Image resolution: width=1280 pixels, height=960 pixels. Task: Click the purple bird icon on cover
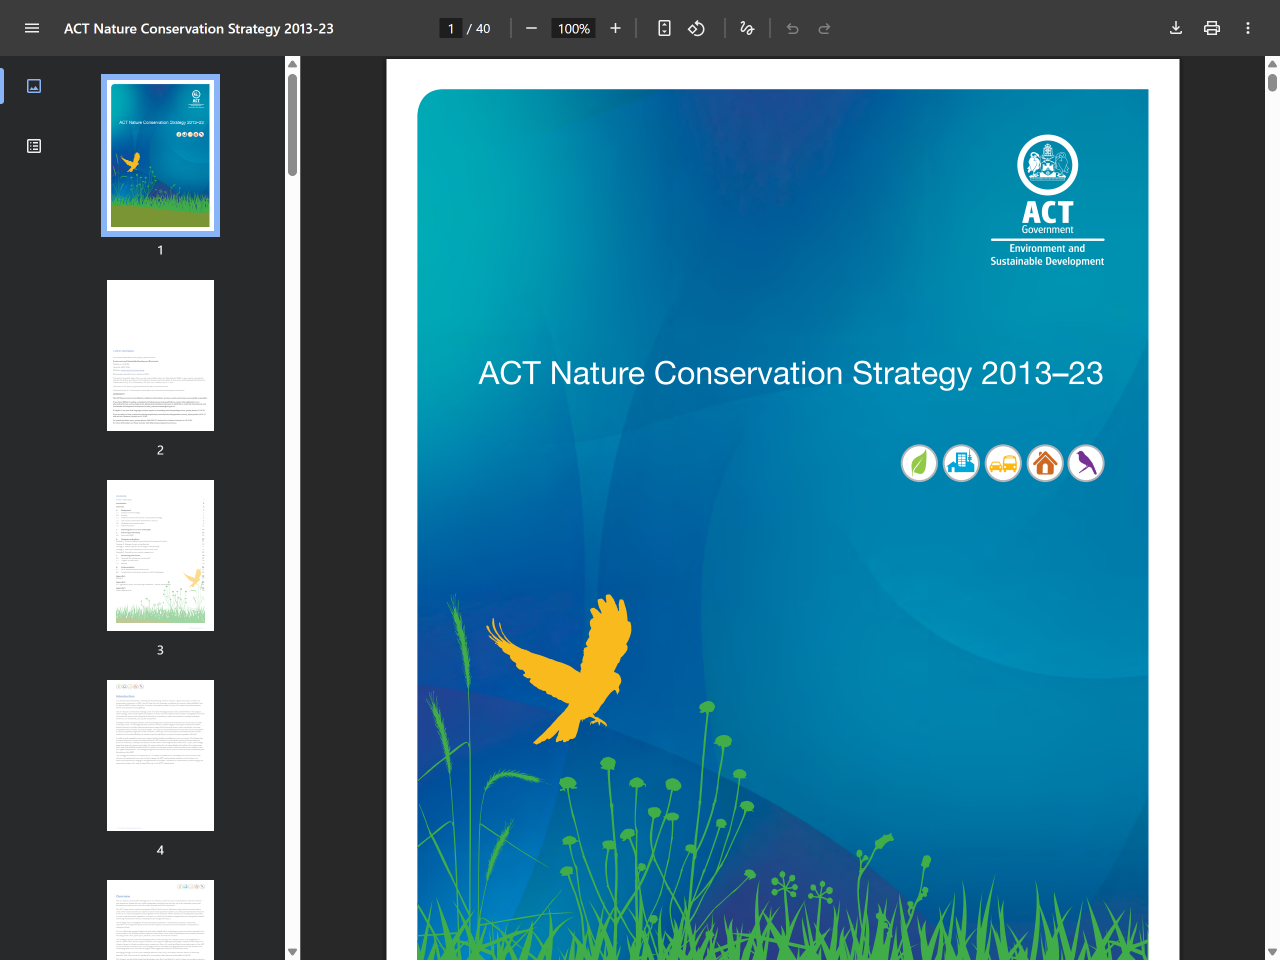1086,463
